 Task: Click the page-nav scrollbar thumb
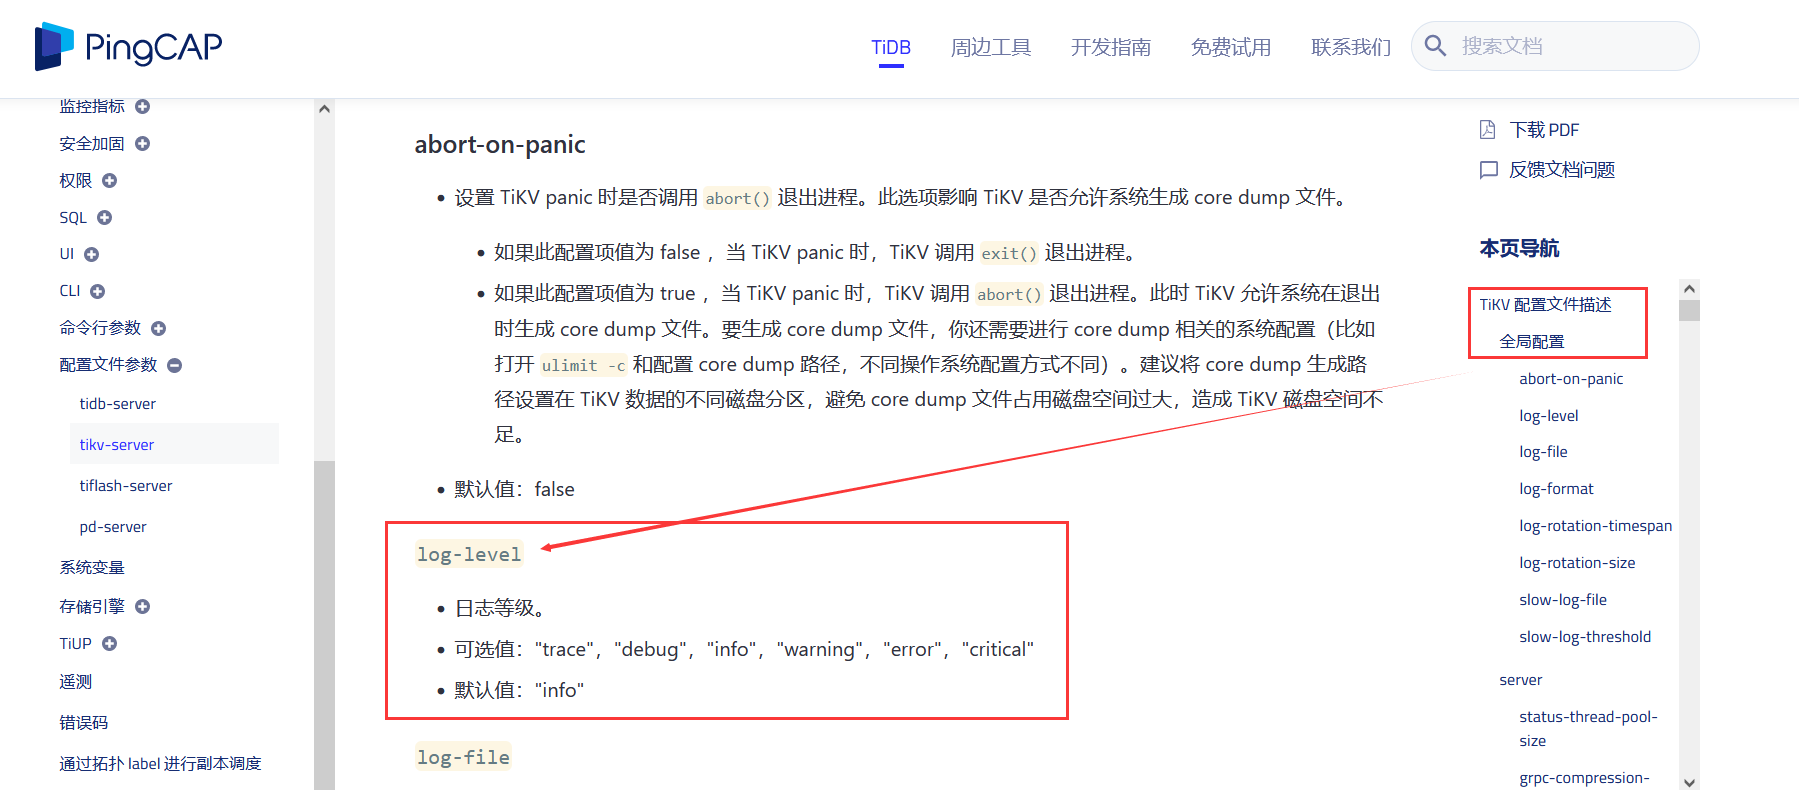coord(1690,310)
